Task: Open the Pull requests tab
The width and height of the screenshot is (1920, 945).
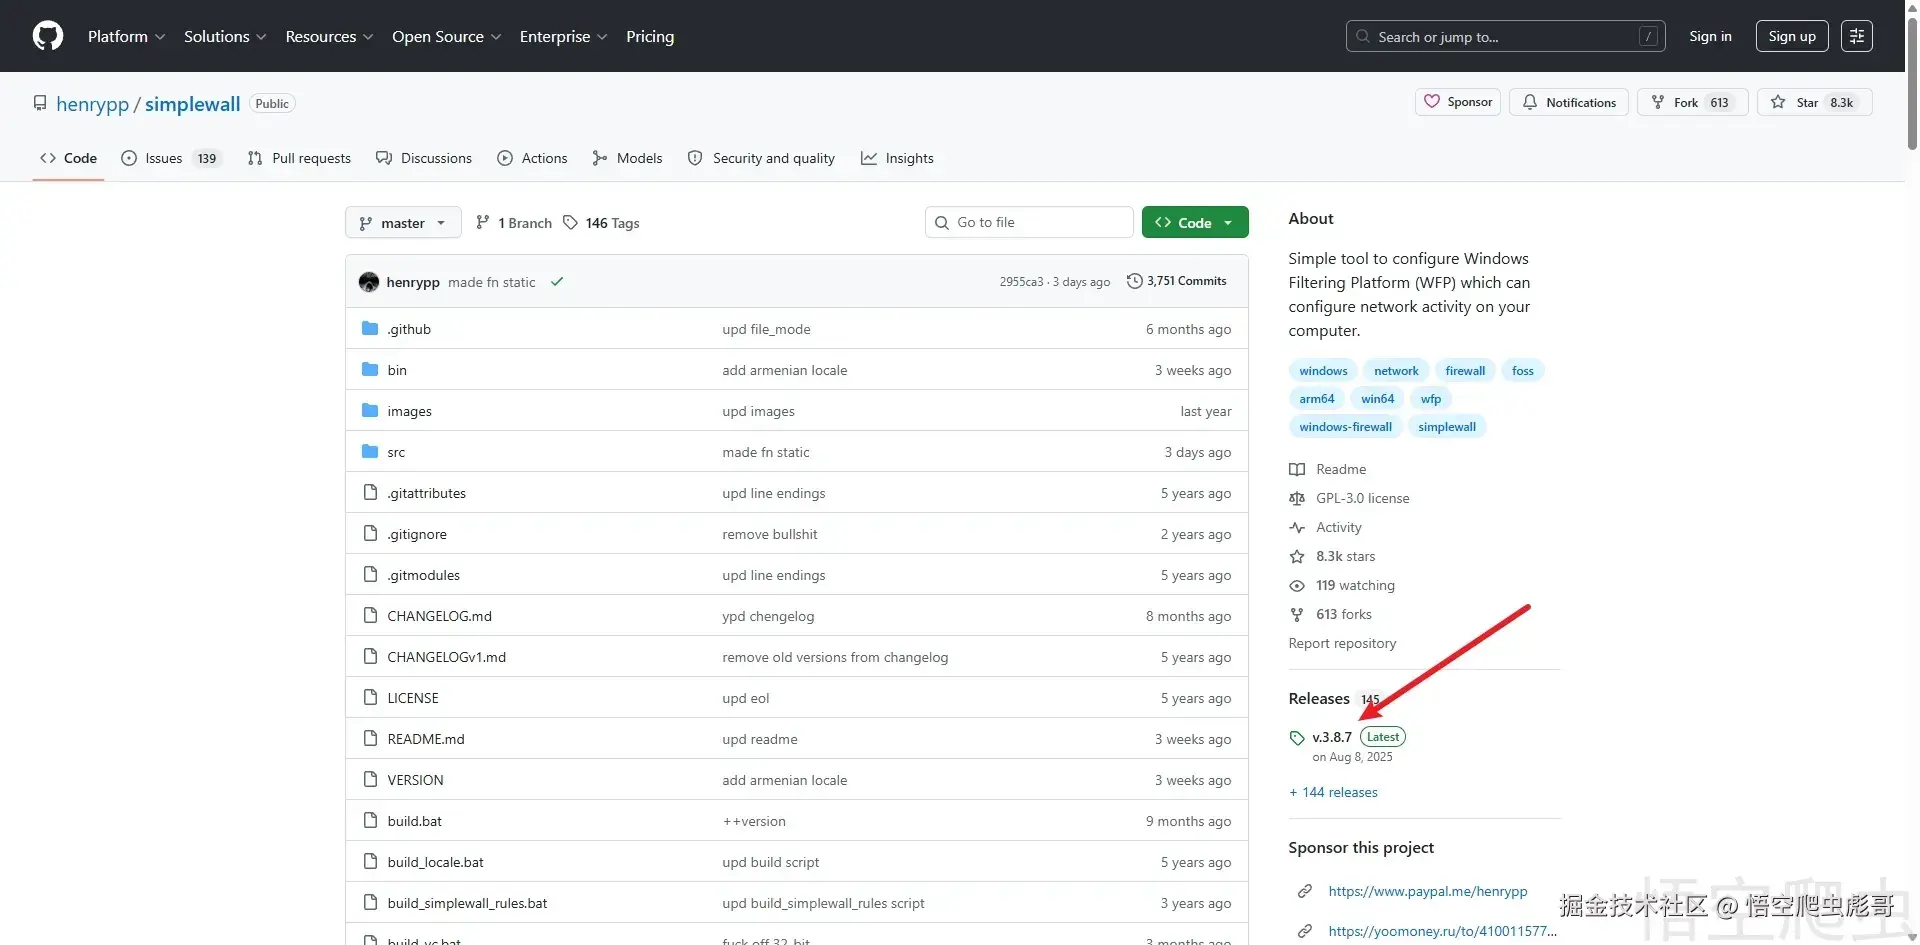Action: [x=299, y=158]
